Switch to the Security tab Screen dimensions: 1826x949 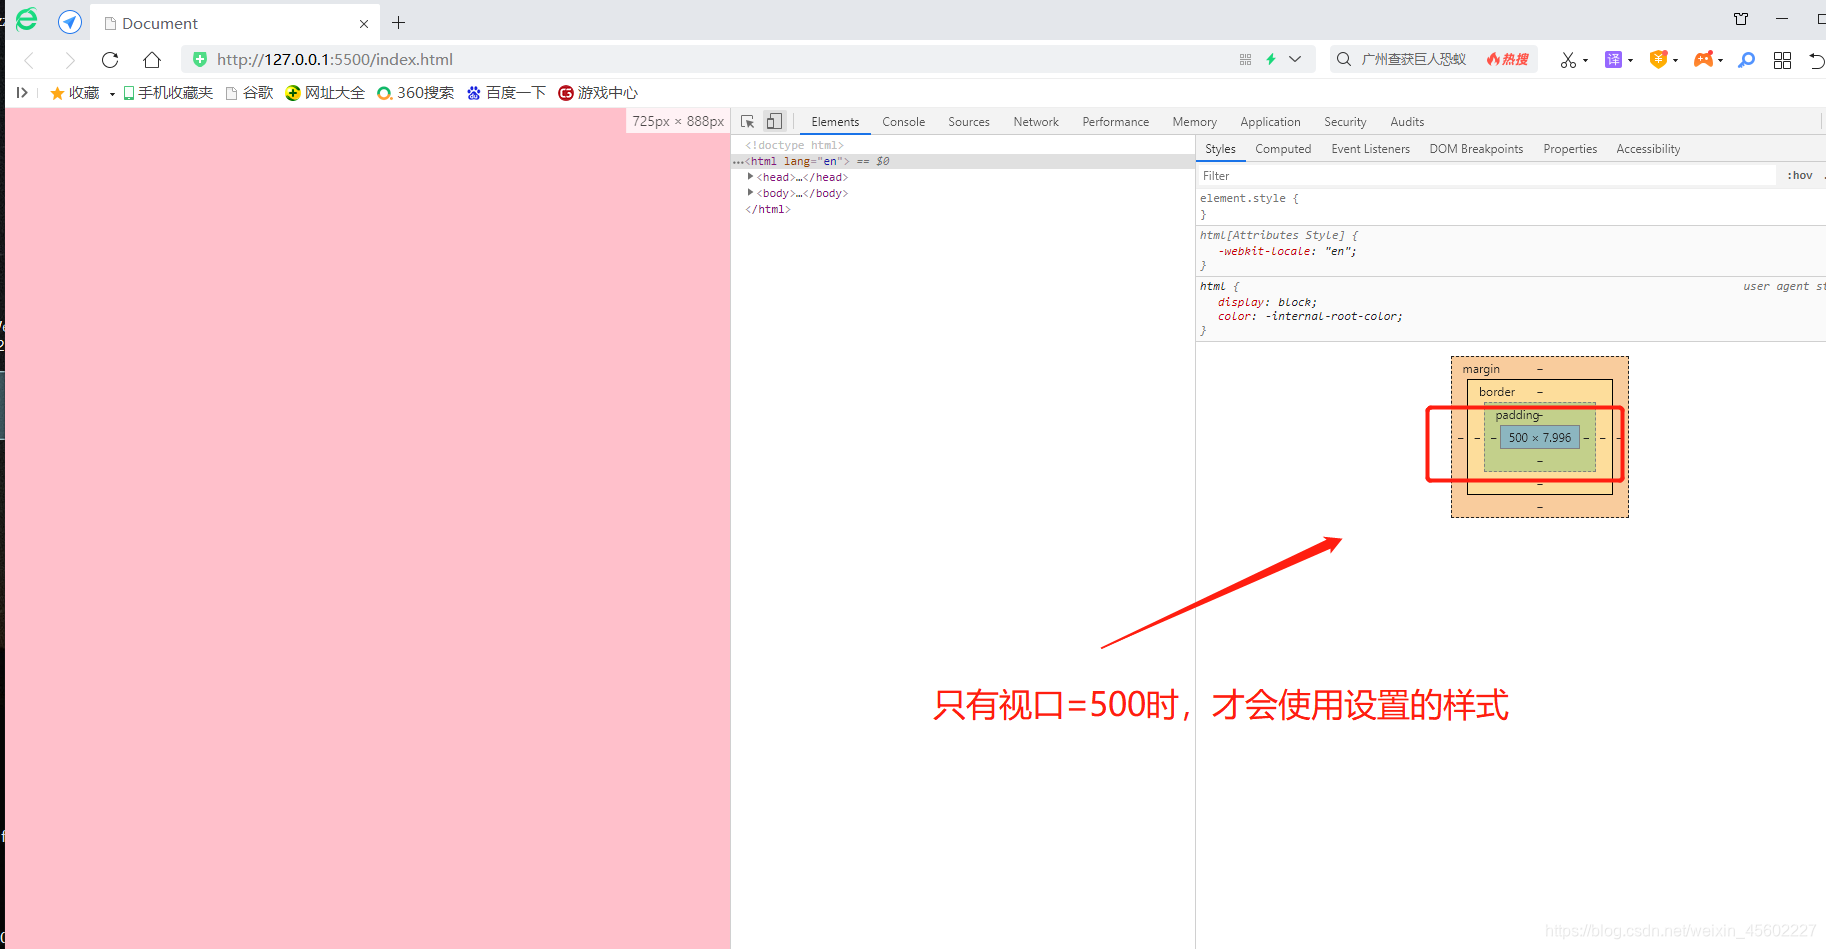pos(1345,122)
